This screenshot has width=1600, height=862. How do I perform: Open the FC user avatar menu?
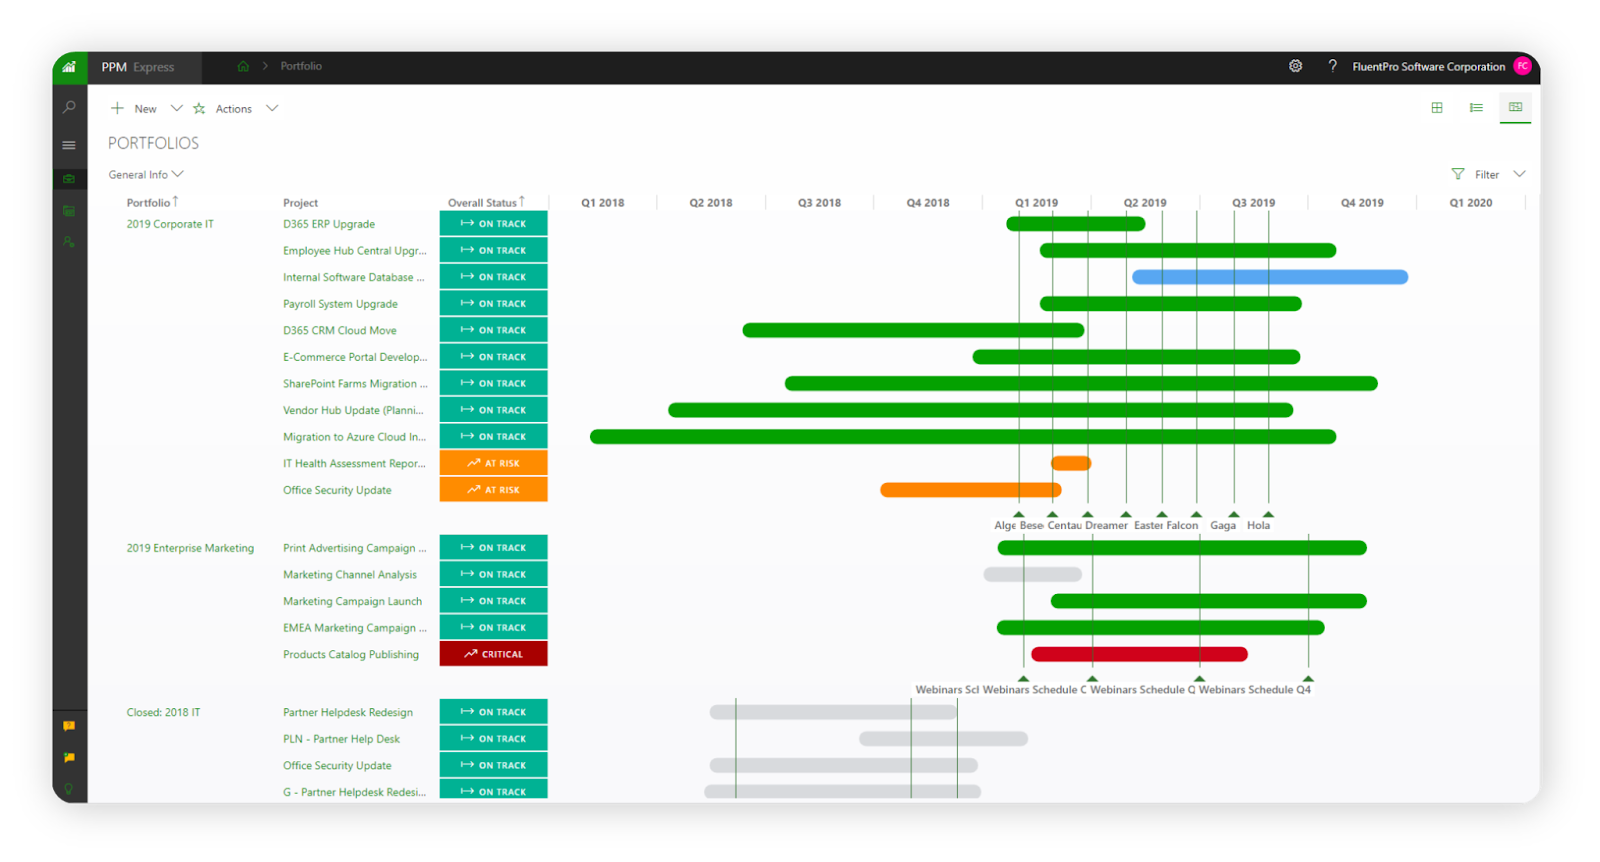[x=1522, y=66]
